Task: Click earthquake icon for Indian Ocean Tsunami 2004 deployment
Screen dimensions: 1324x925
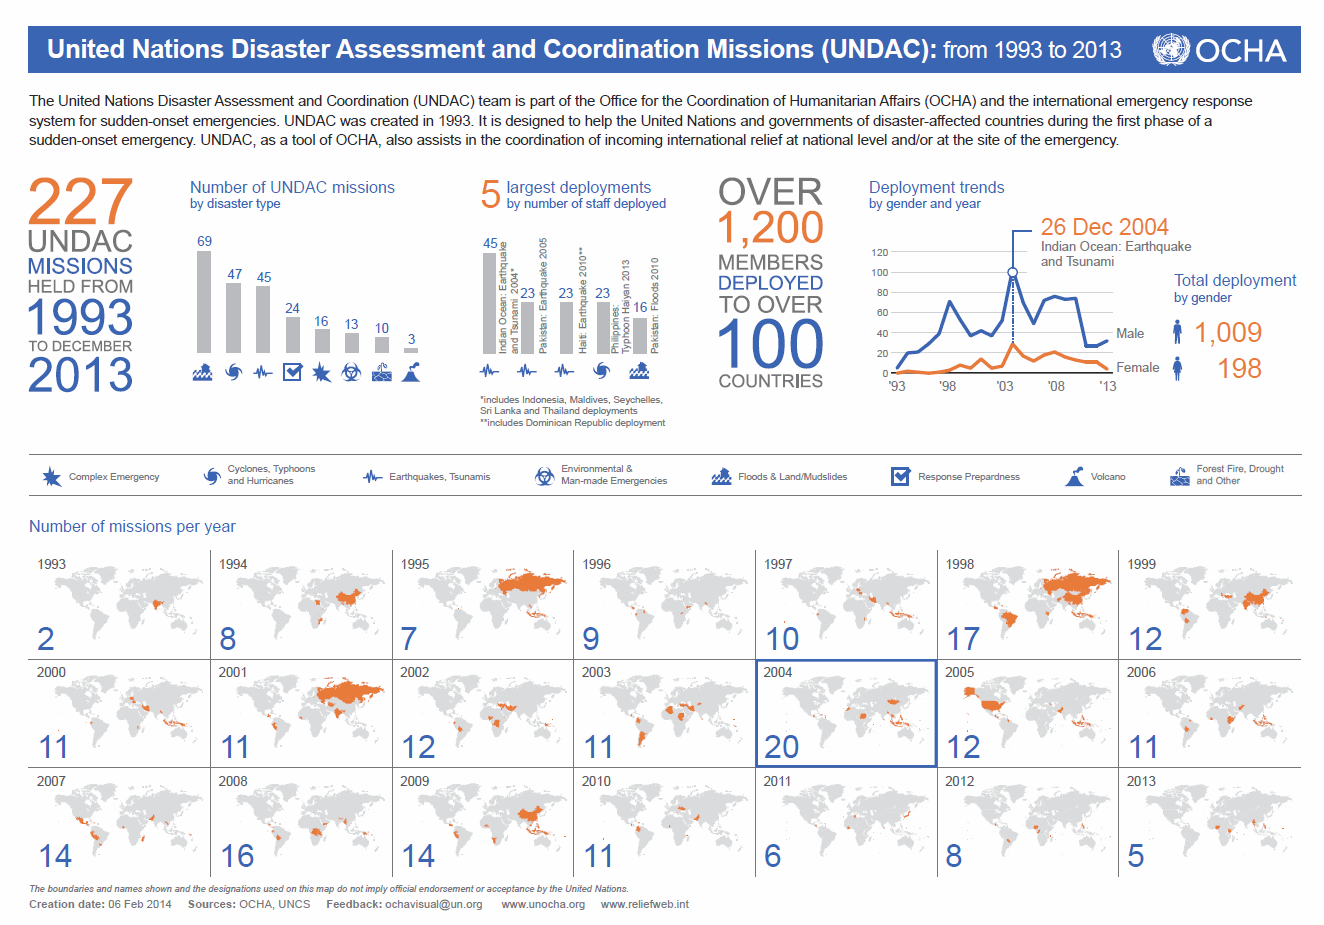Action: [x=489, y=371]
